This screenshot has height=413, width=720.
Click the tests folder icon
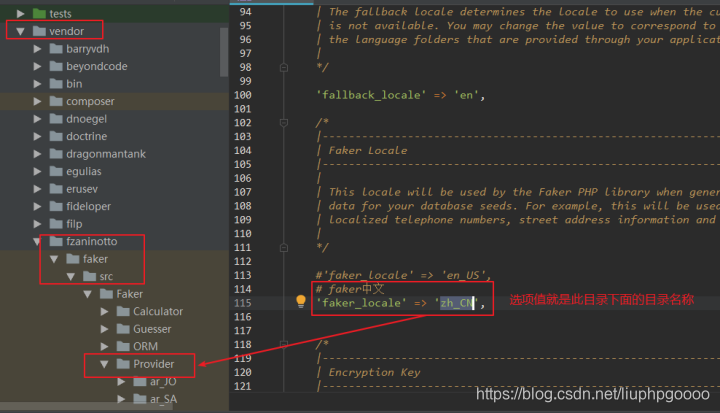tap(39, 13)
